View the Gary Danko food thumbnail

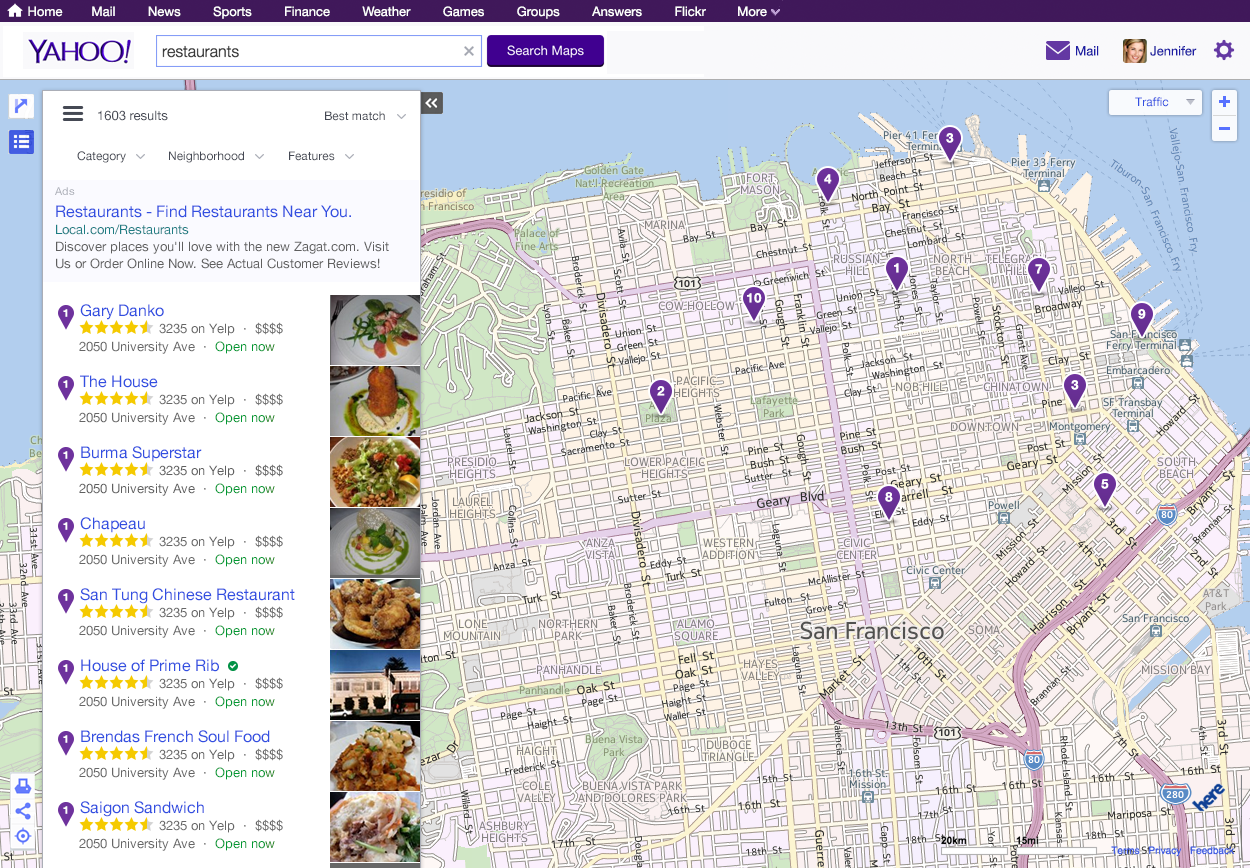(x=375, y=329)
